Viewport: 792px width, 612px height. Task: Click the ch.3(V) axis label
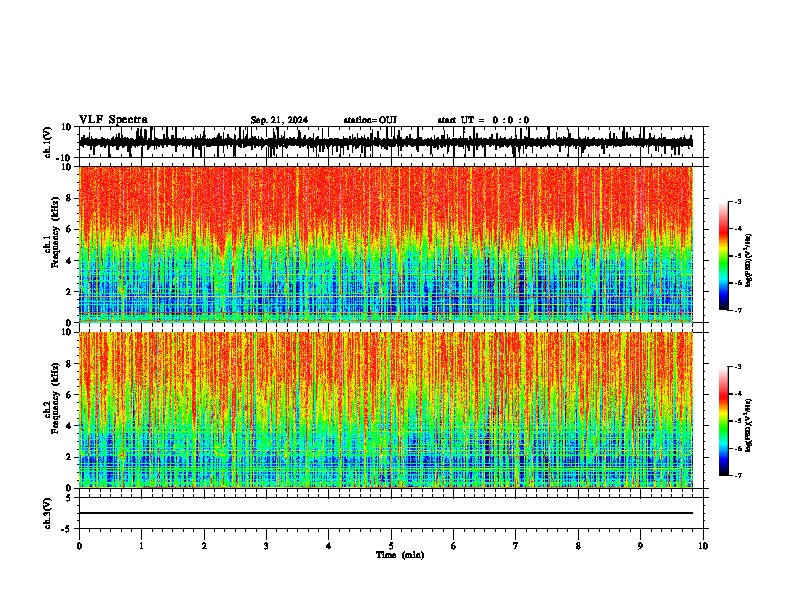(x=49, y=513)
